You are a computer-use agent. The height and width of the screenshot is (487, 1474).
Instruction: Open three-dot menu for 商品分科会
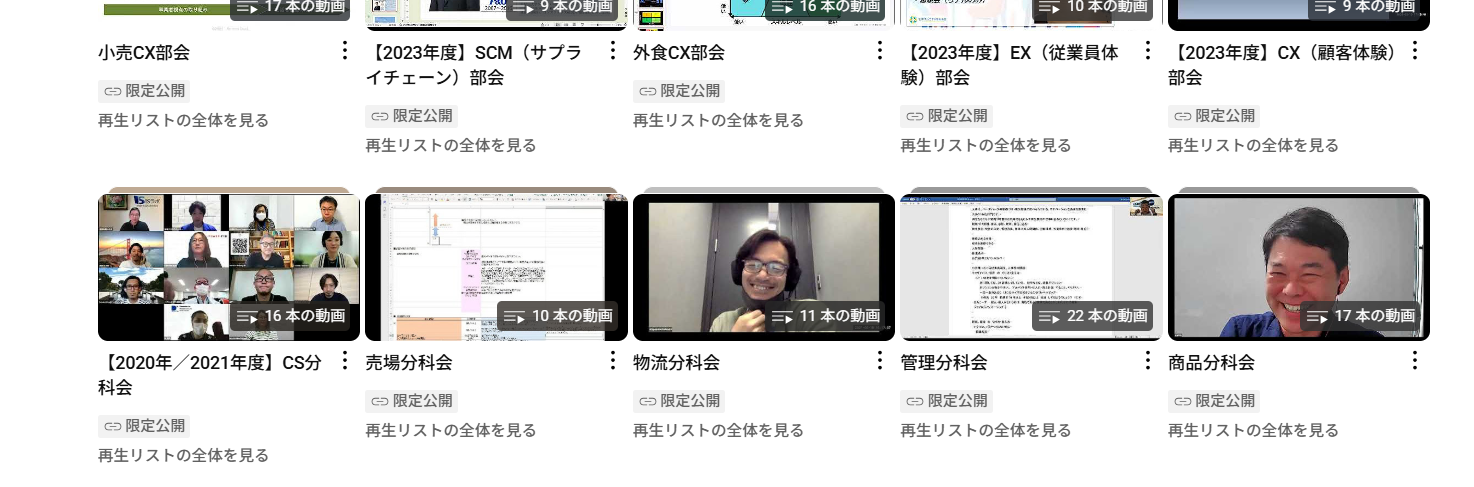1414,361
